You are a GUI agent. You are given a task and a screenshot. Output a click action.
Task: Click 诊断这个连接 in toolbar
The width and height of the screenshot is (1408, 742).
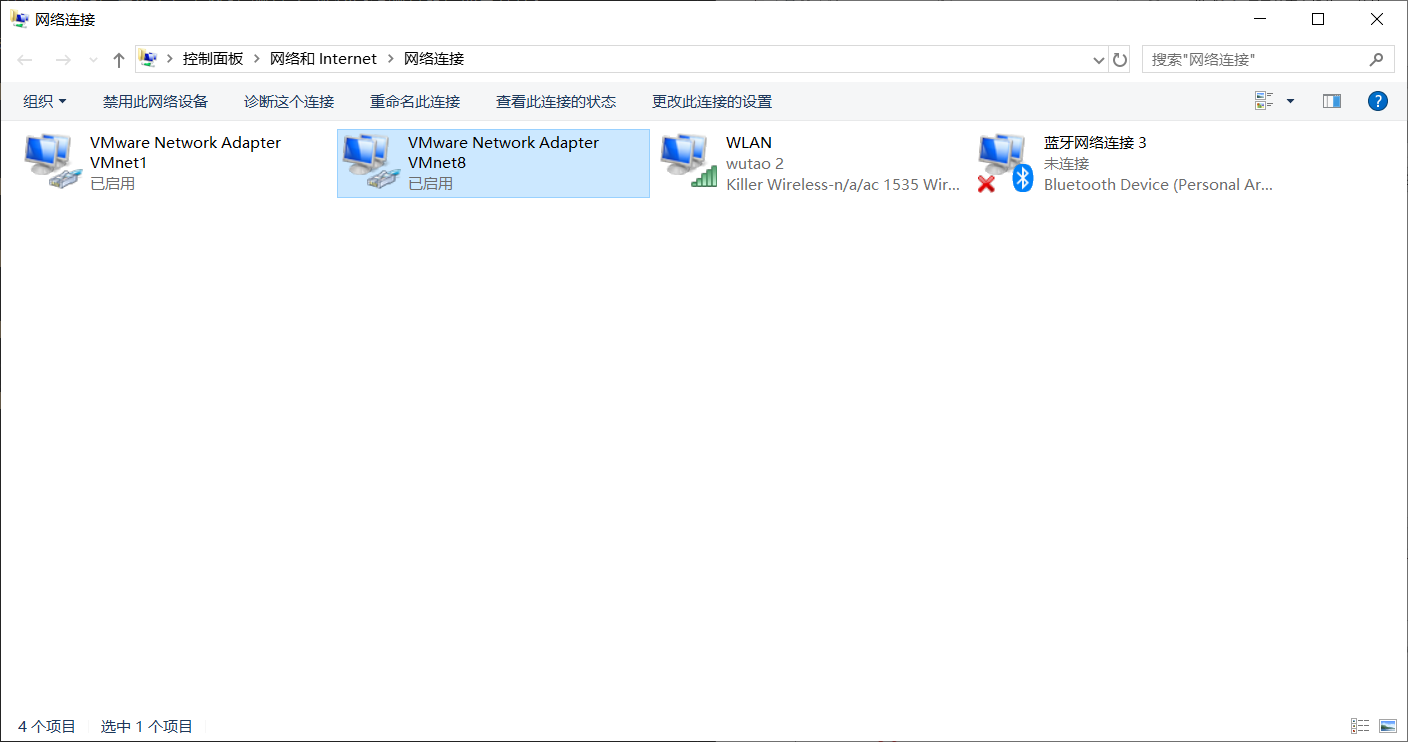pos(289,101)
